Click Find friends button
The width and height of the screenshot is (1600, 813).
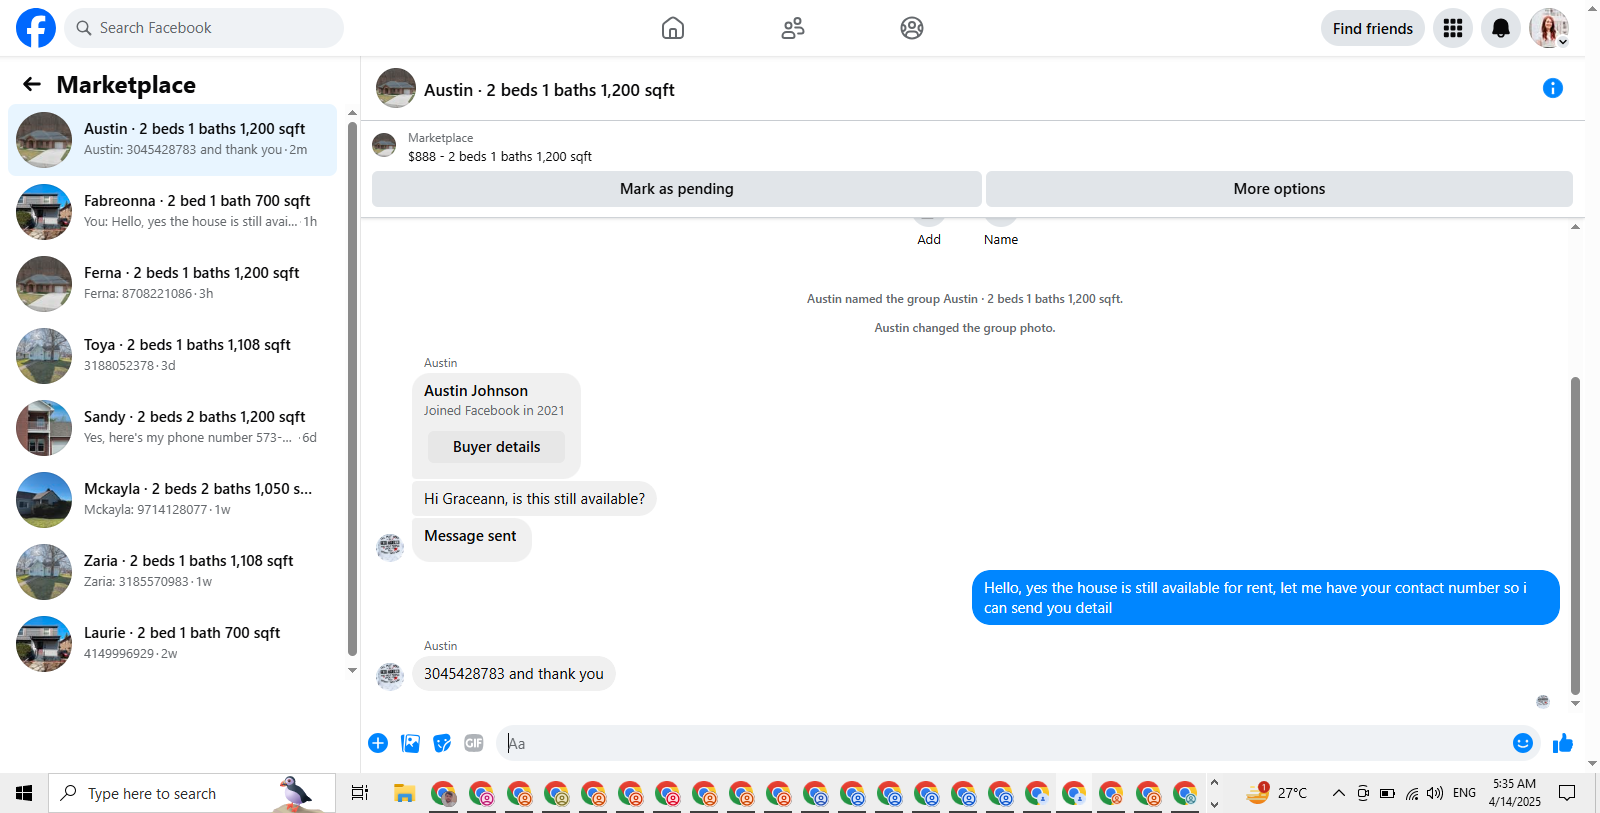[1373, 28]
